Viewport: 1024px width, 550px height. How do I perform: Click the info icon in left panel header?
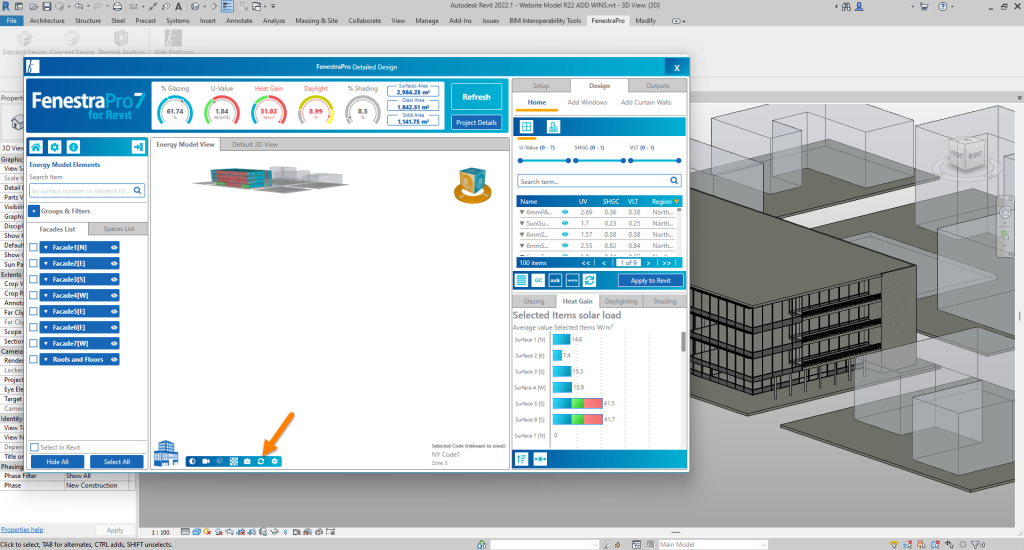point(74,147)
